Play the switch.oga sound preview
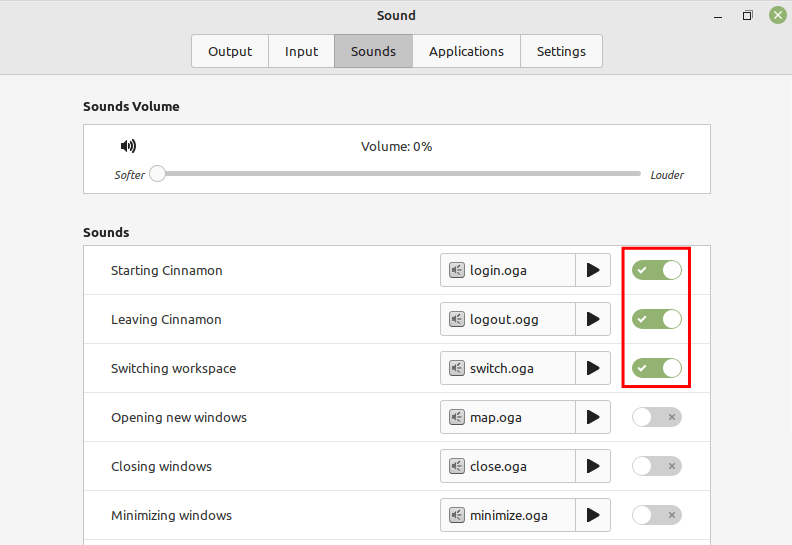The width and height of the screenshot is (792, 545). coord(593,368)
